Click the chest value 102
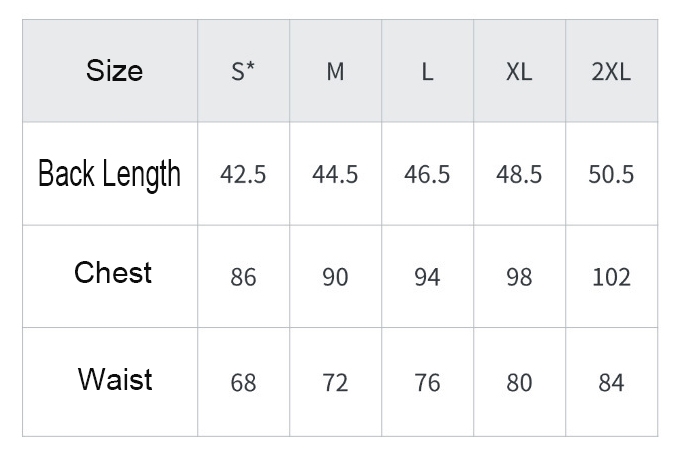The height and width of the screenshot is (458, 679). (x=611, y=276)
